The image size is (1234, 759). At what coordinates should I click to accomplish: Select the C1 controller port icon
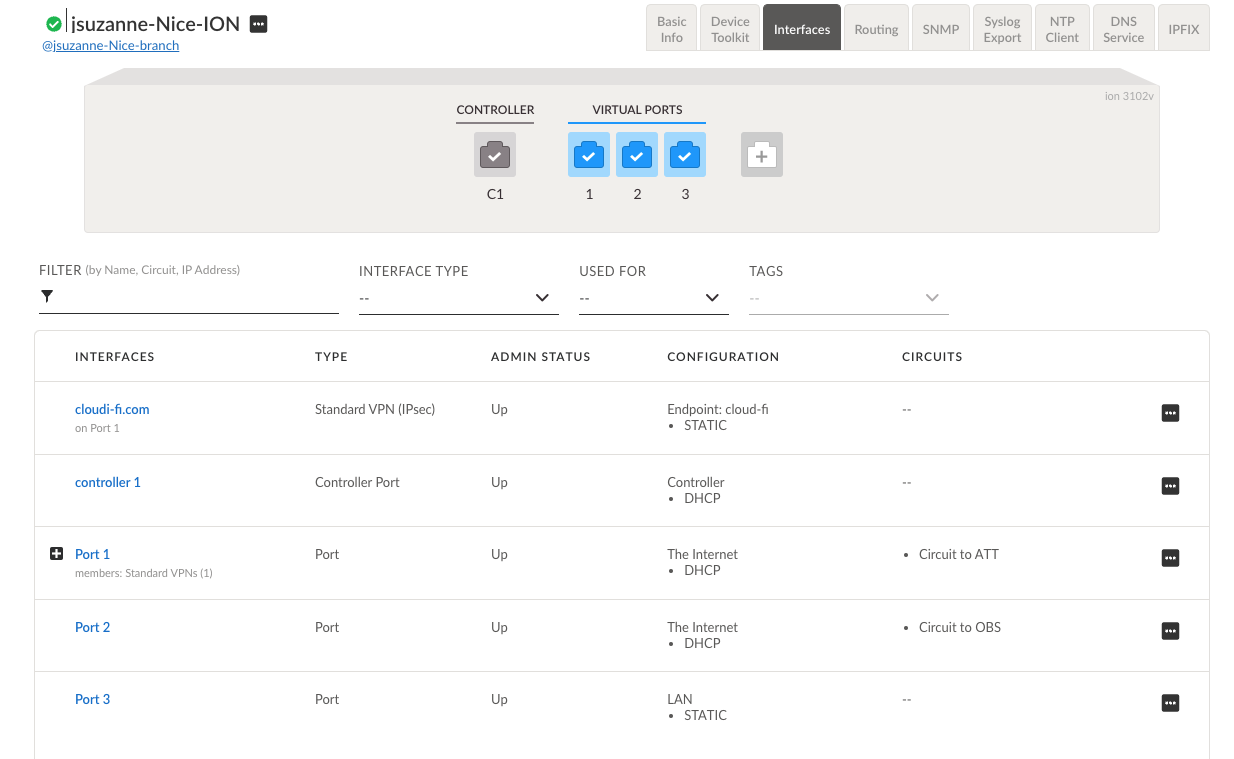(494, 154)
